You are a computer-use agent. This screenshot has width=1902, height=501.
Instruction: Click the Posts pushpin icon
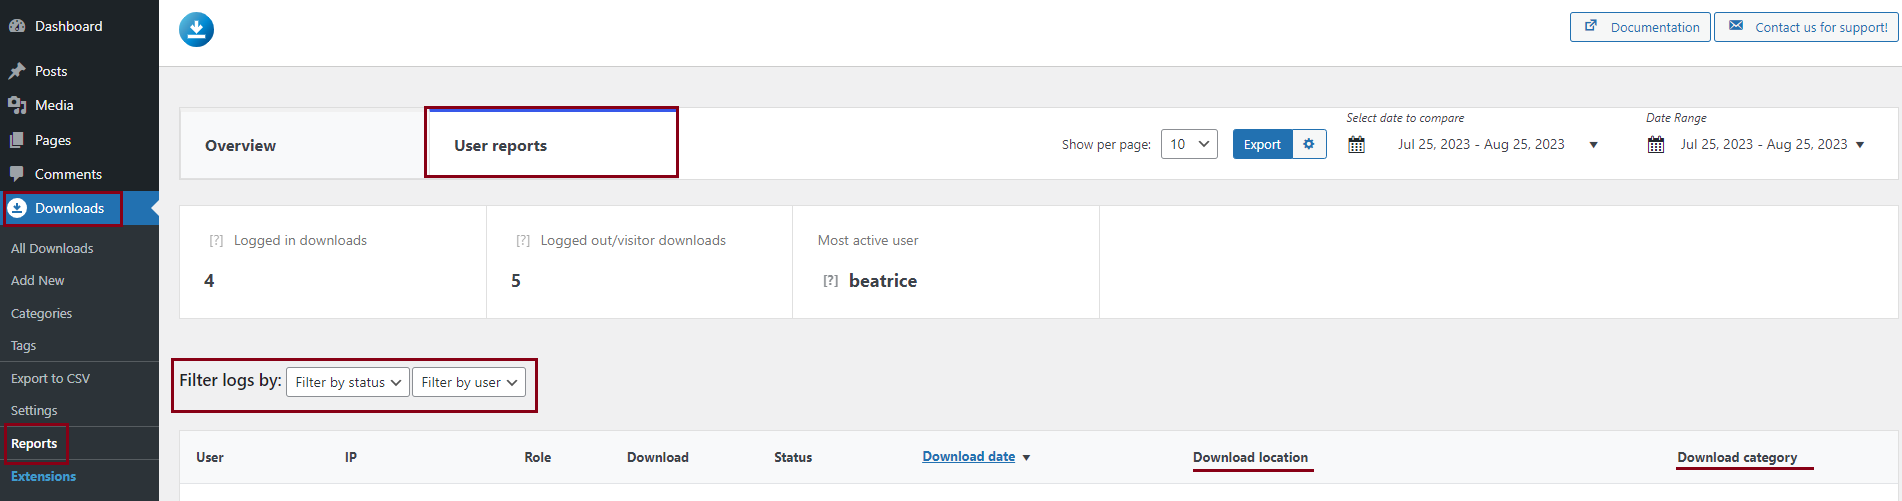(17, 71)
